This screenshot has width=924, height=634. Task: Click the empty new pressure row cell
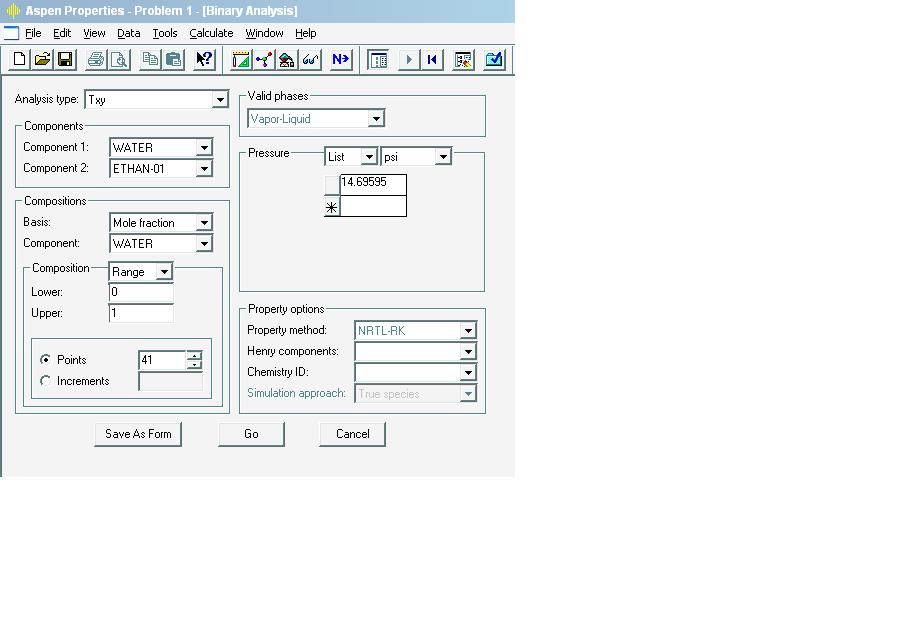[373, 206]
